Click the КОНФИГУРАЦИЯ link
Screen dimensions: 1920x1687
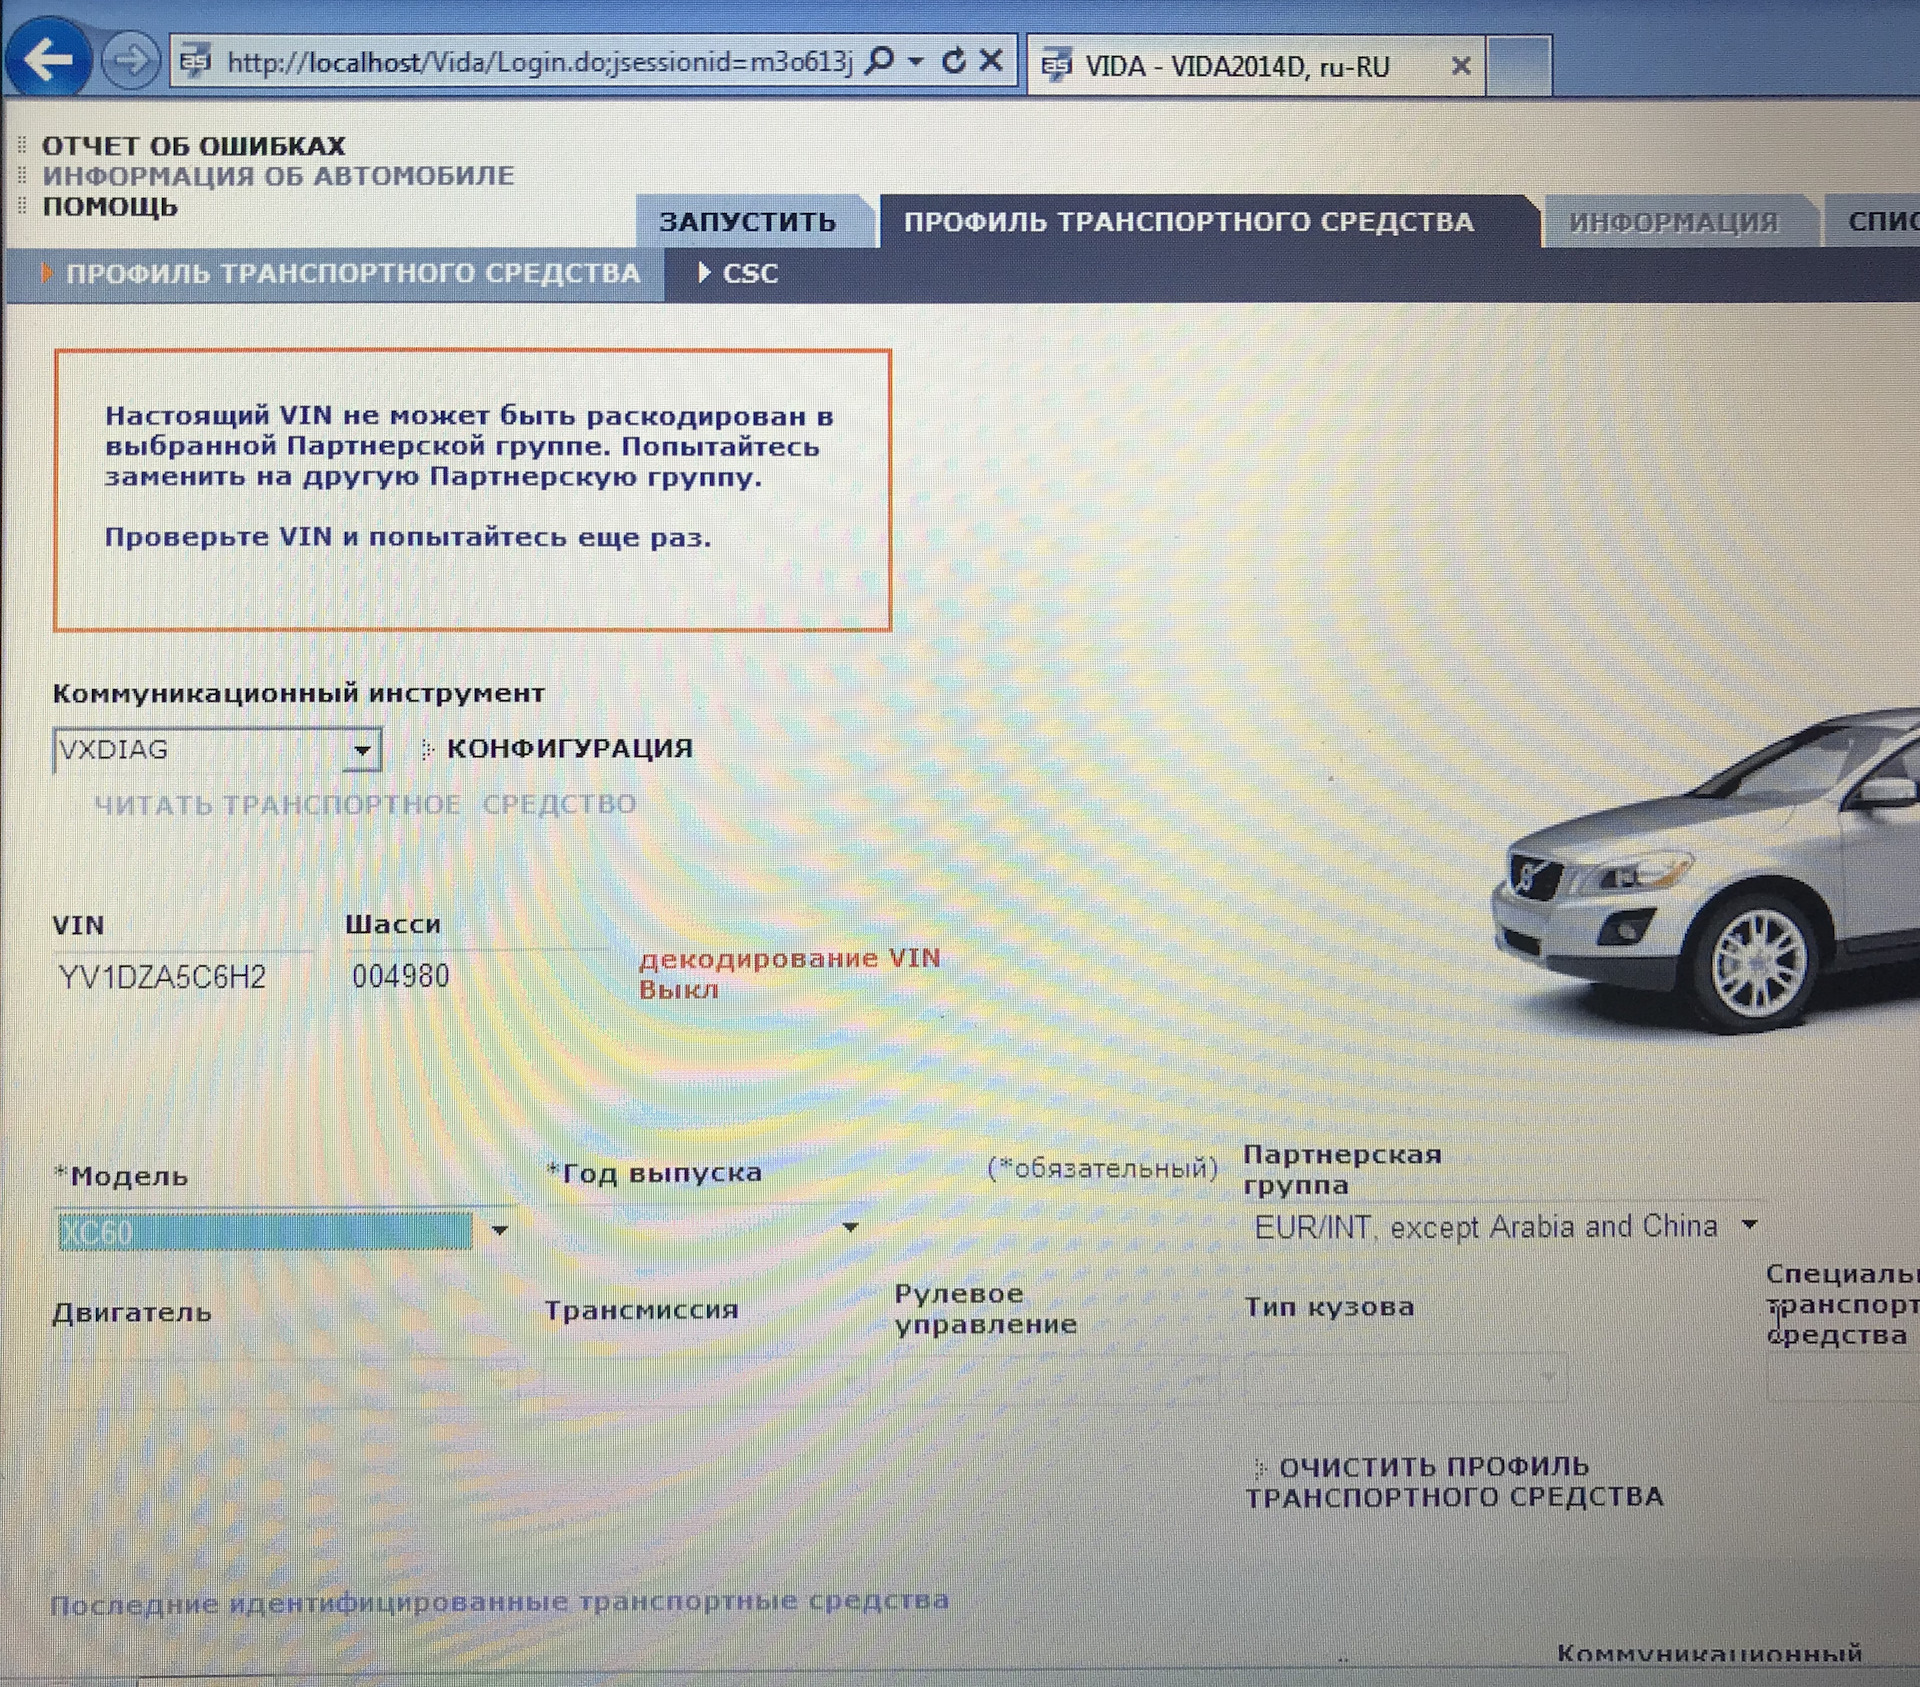(x=569, y=748)
